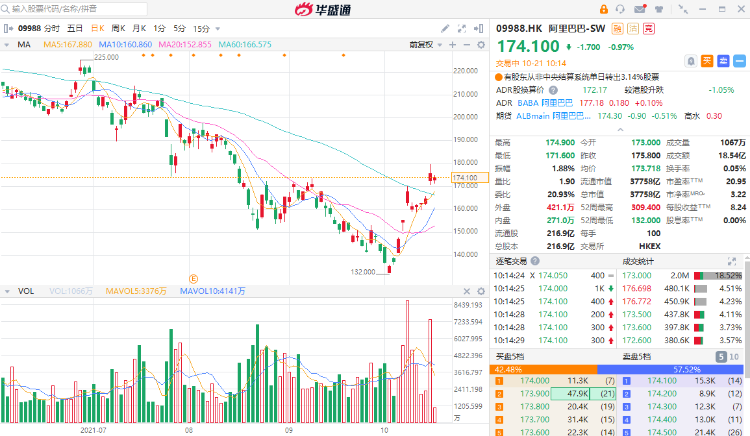This screenshot has height=436, width=750.
Task: Click the orange lock icon in title bar
Action: (604, 9)
